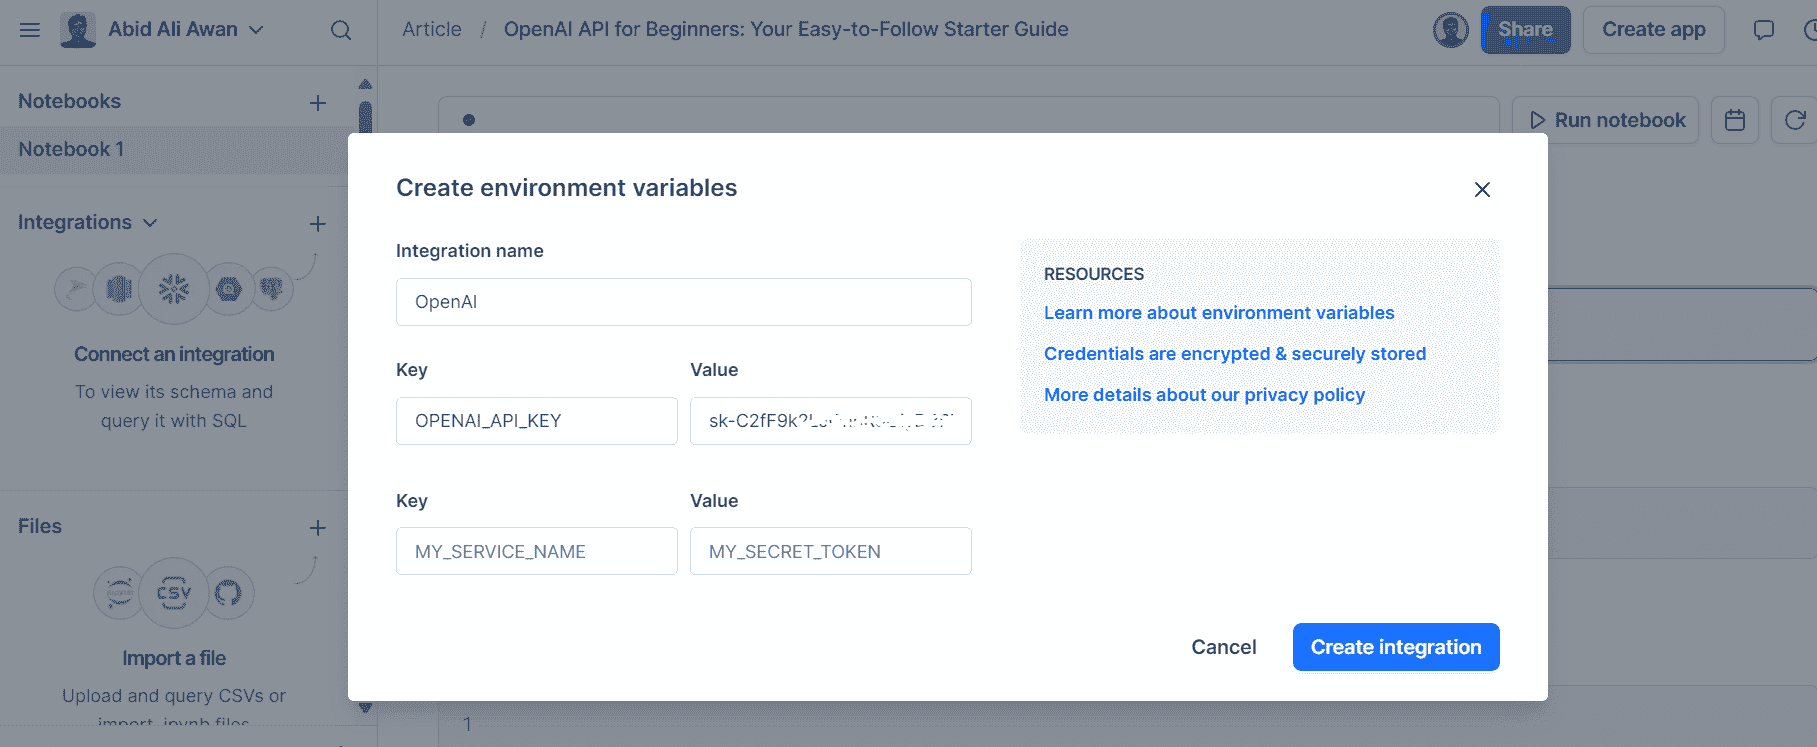1817x747 pixels.
Task: Click the GitHub import icon
Action: pyautogui.click(x=229, y=593)
